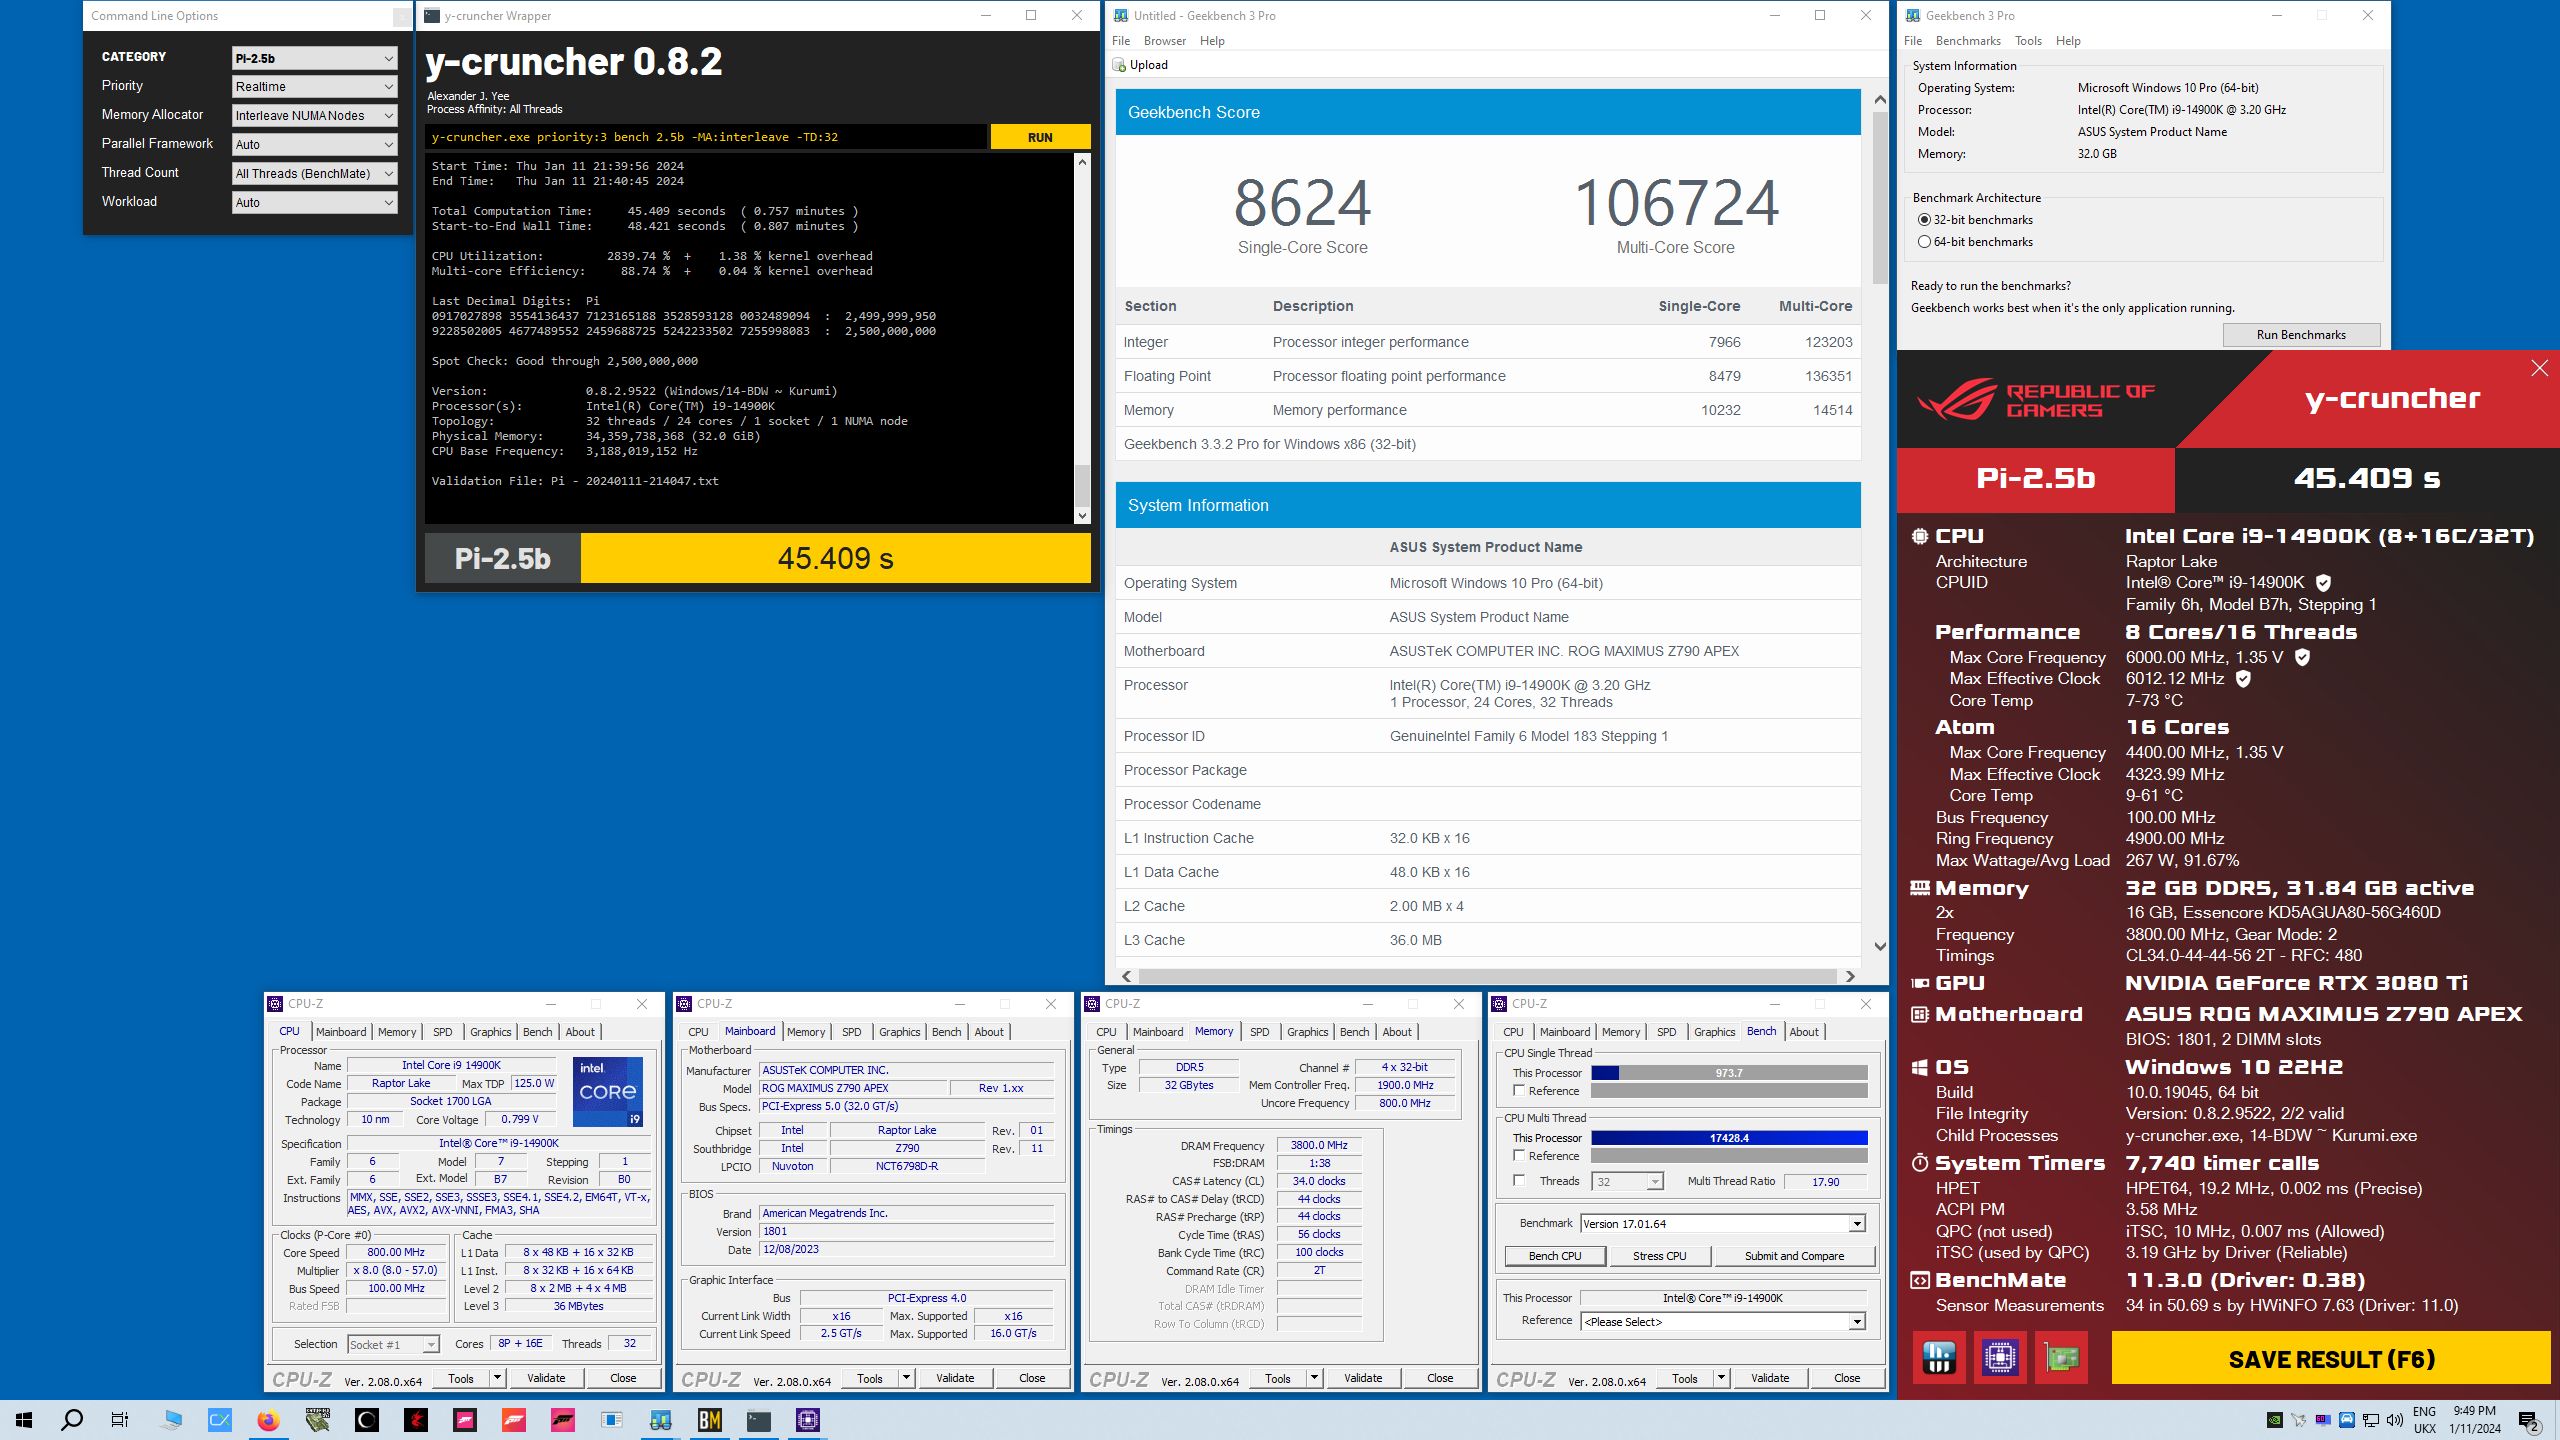This screenshot has height=1440, width=2560.
Task: Open the orange Forza taskbar icon
Action: click(514, 1420)
